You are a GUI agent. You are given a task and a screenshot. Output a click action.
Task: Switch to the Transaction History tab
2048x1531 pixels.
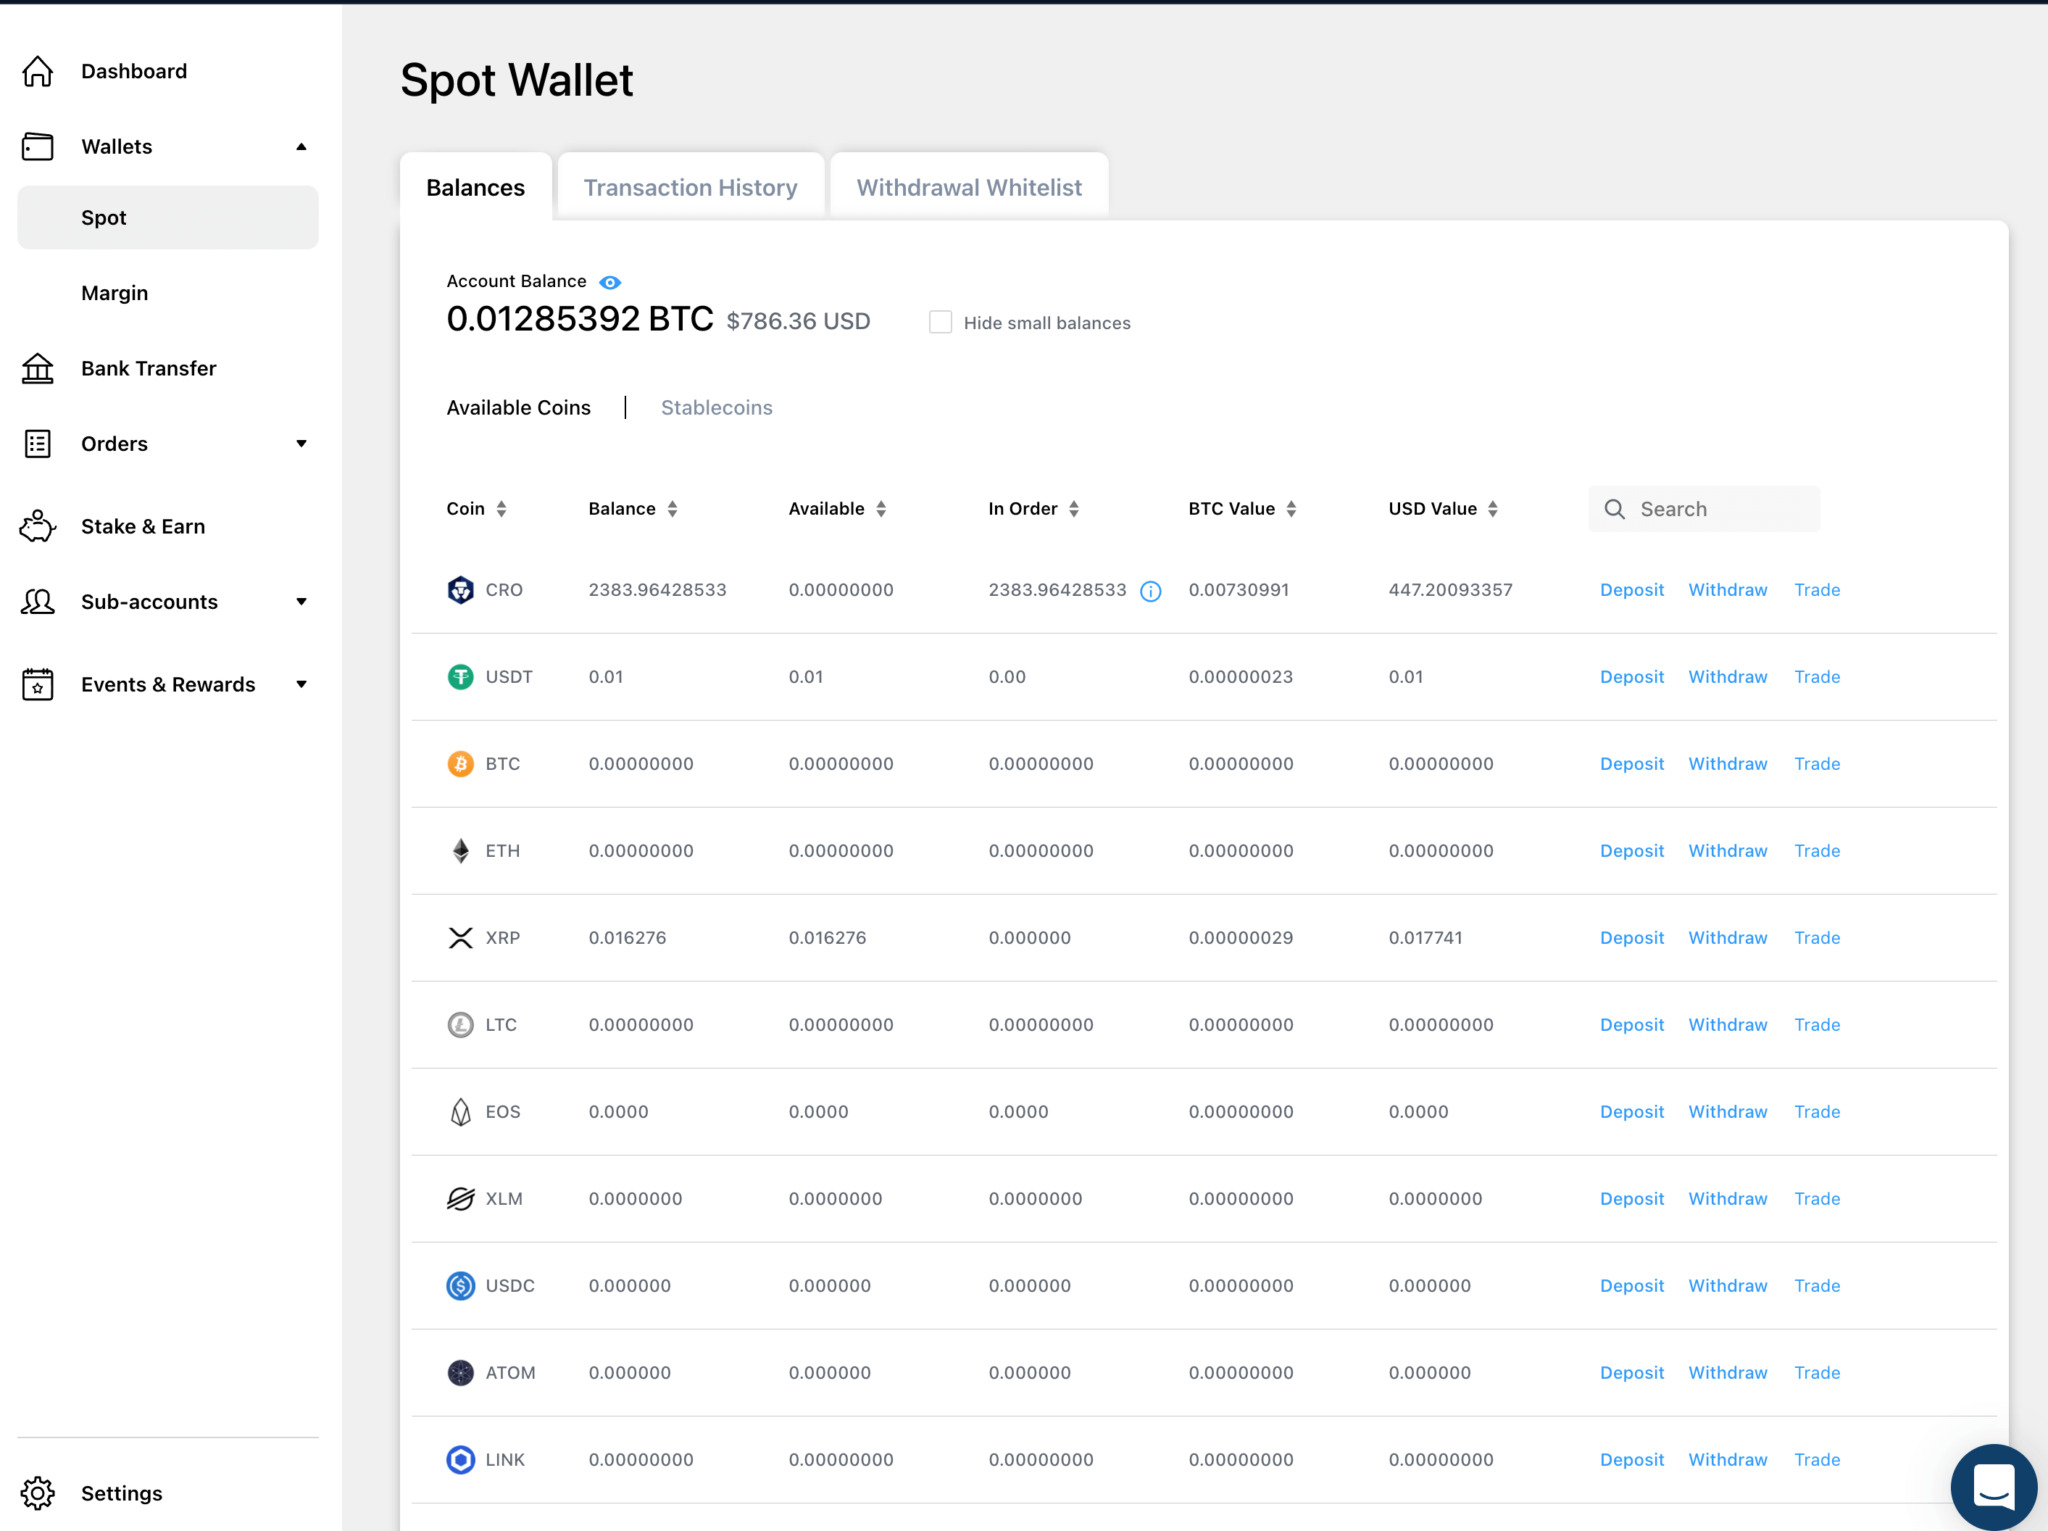pos(690,187)
